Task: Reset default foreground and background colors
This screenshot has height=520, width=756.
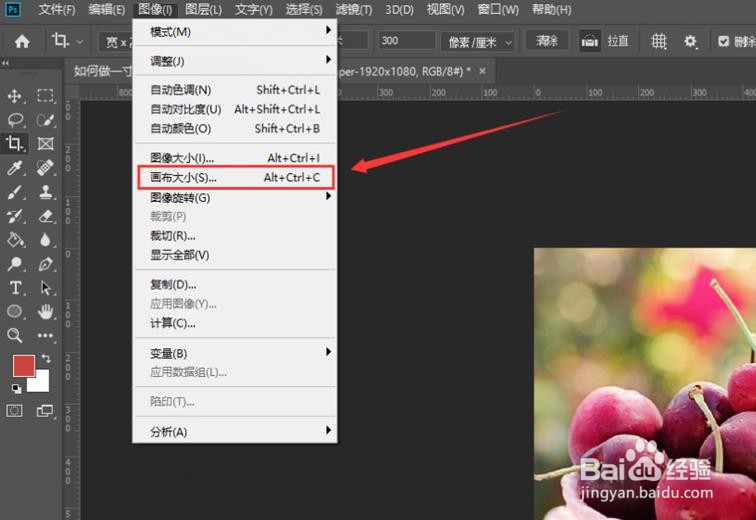Action: pyautogui.click(x=16, y=388)
